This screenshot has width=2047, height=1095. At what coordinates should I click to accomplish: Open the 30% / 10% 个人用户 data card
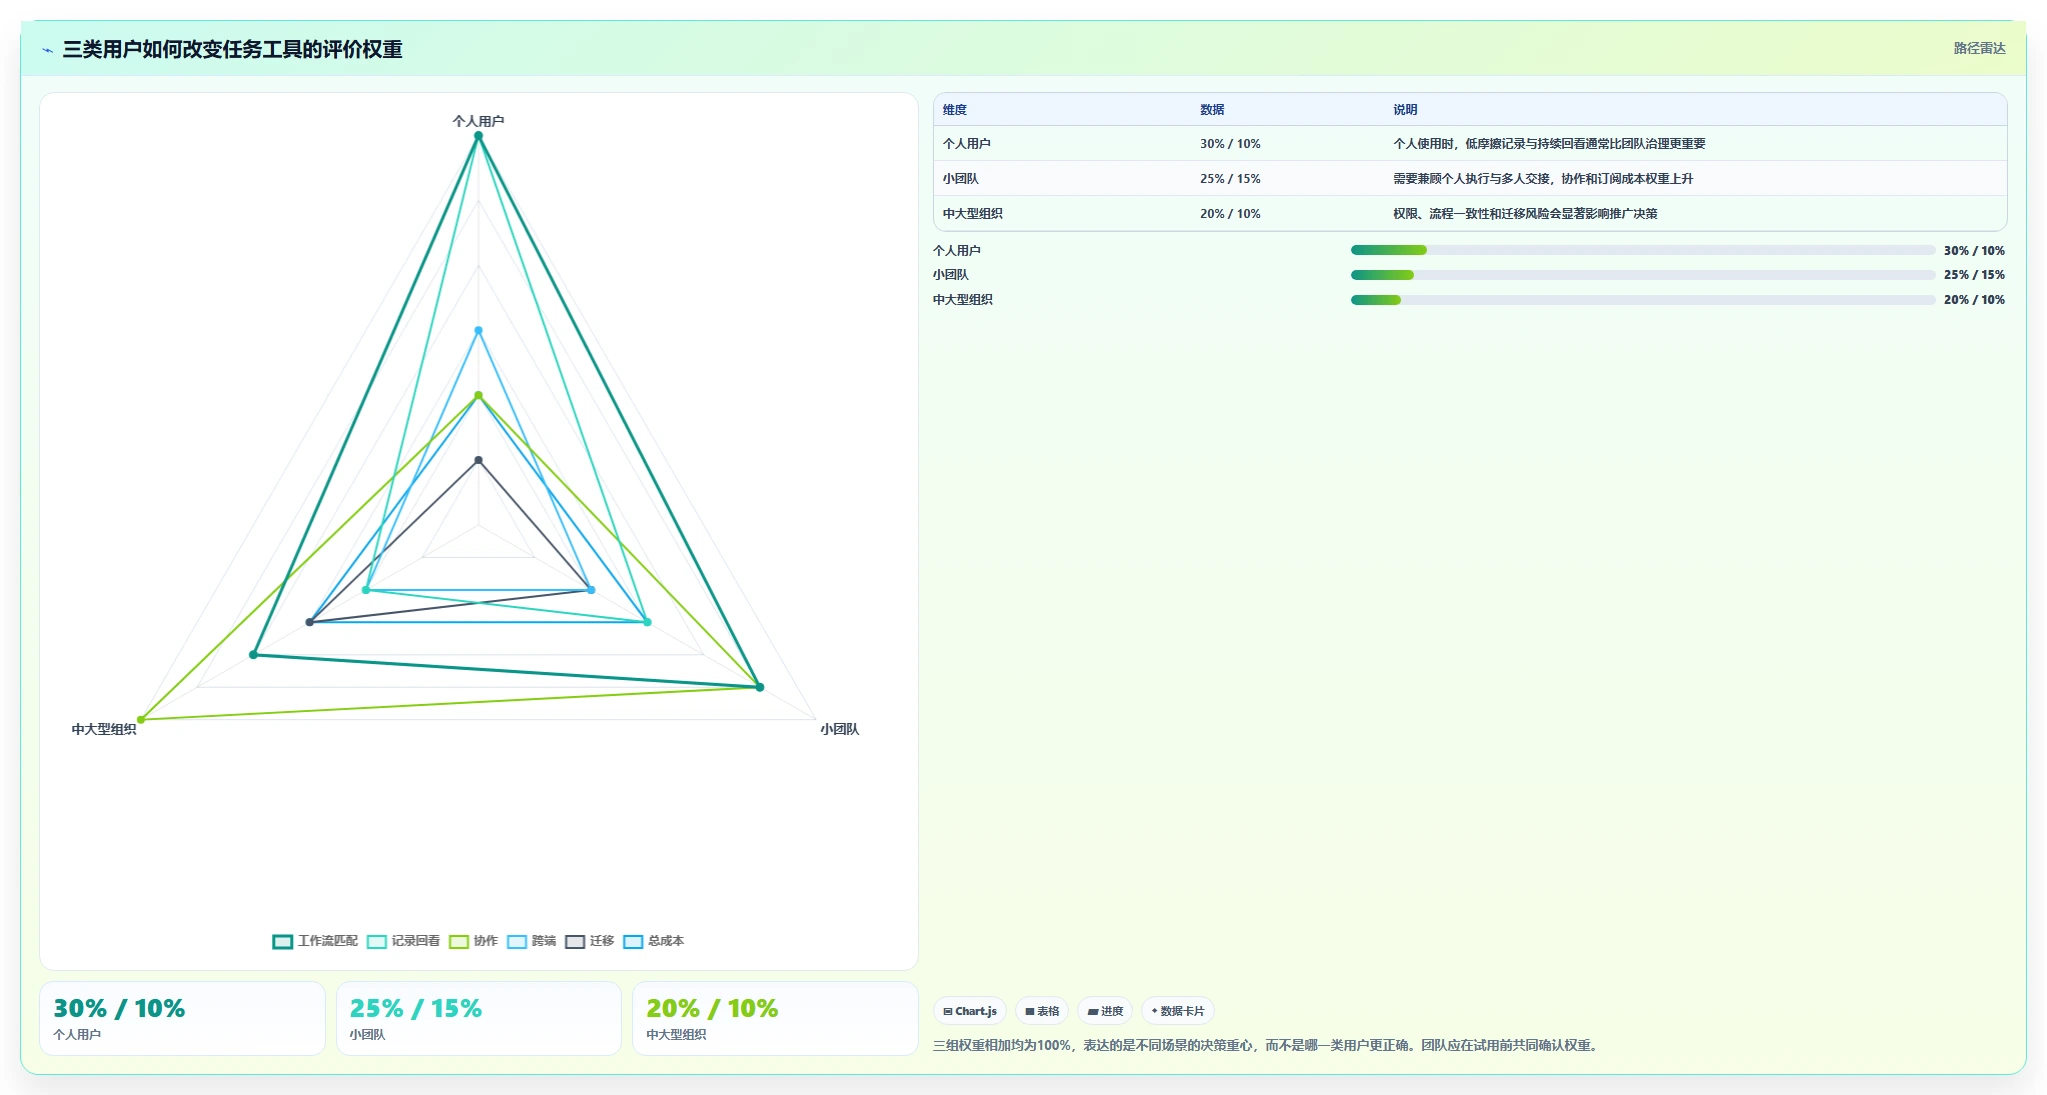182,1018
